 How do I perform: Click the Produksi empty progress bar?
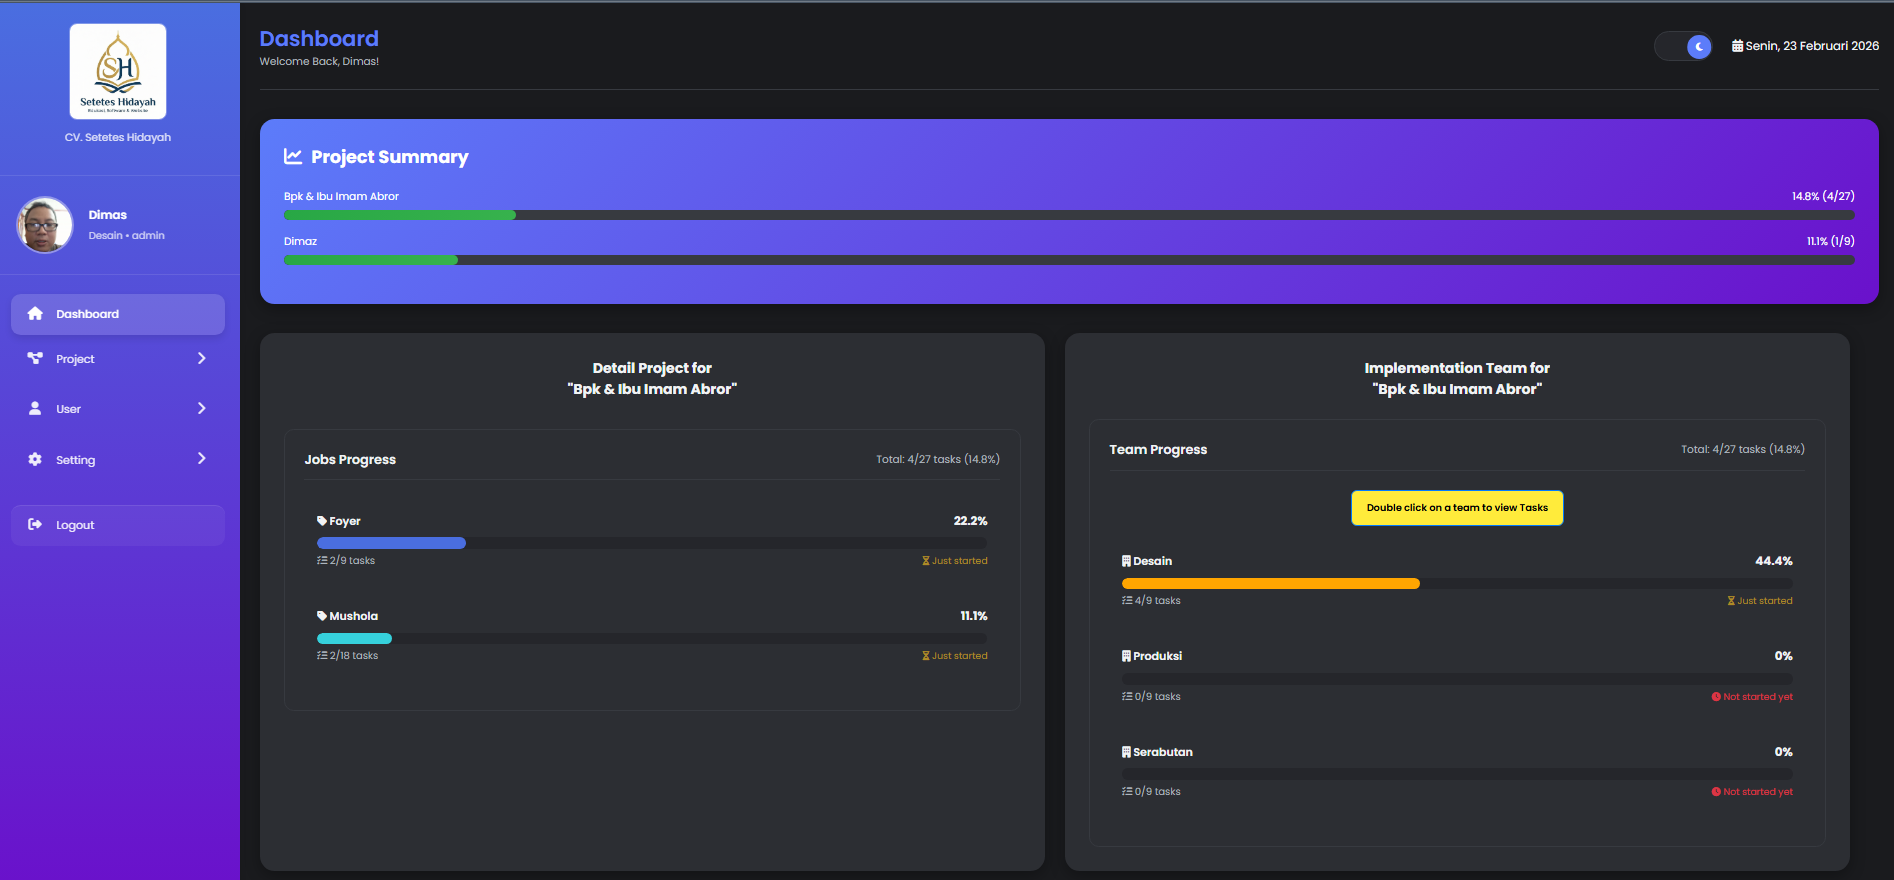(x=1457, y=679)
